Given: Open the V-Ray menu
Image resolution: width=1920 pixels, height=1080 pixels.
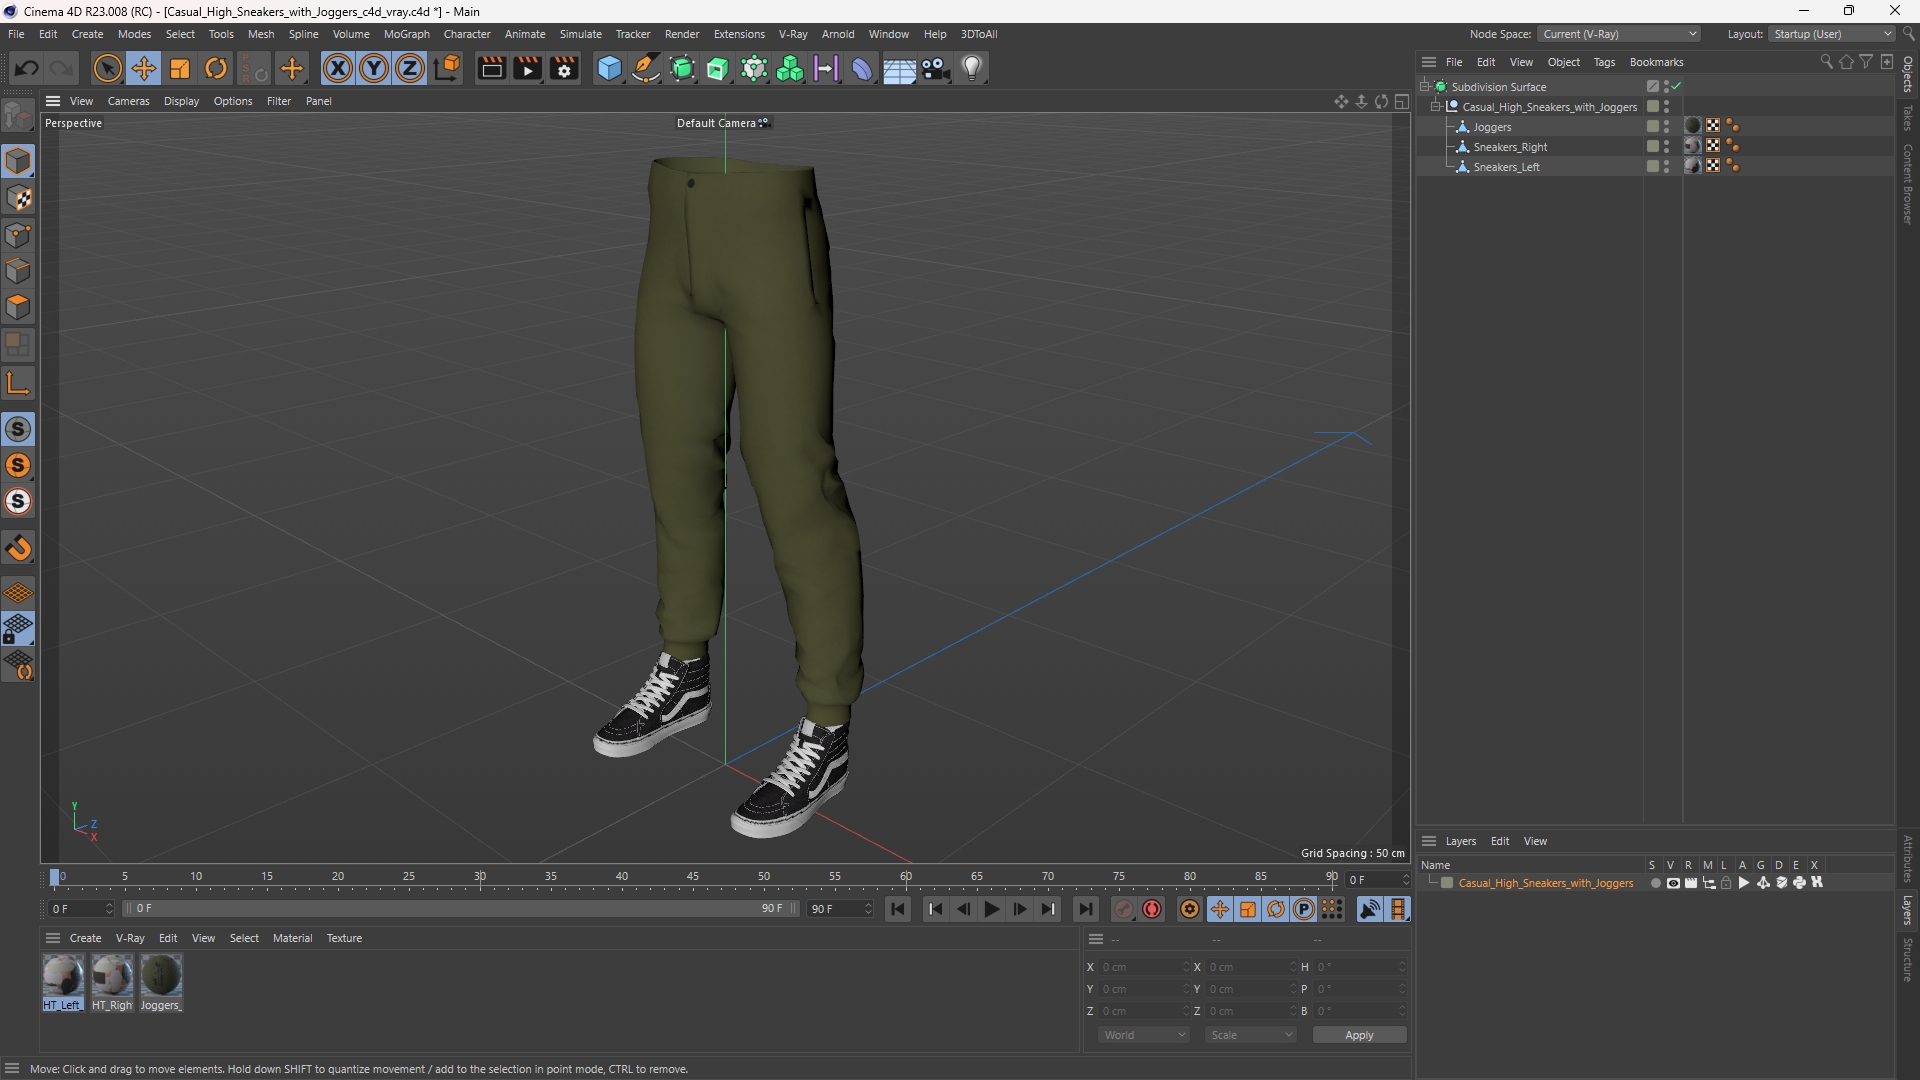Looking at the screenshot, I should click(x=793, y=34).
